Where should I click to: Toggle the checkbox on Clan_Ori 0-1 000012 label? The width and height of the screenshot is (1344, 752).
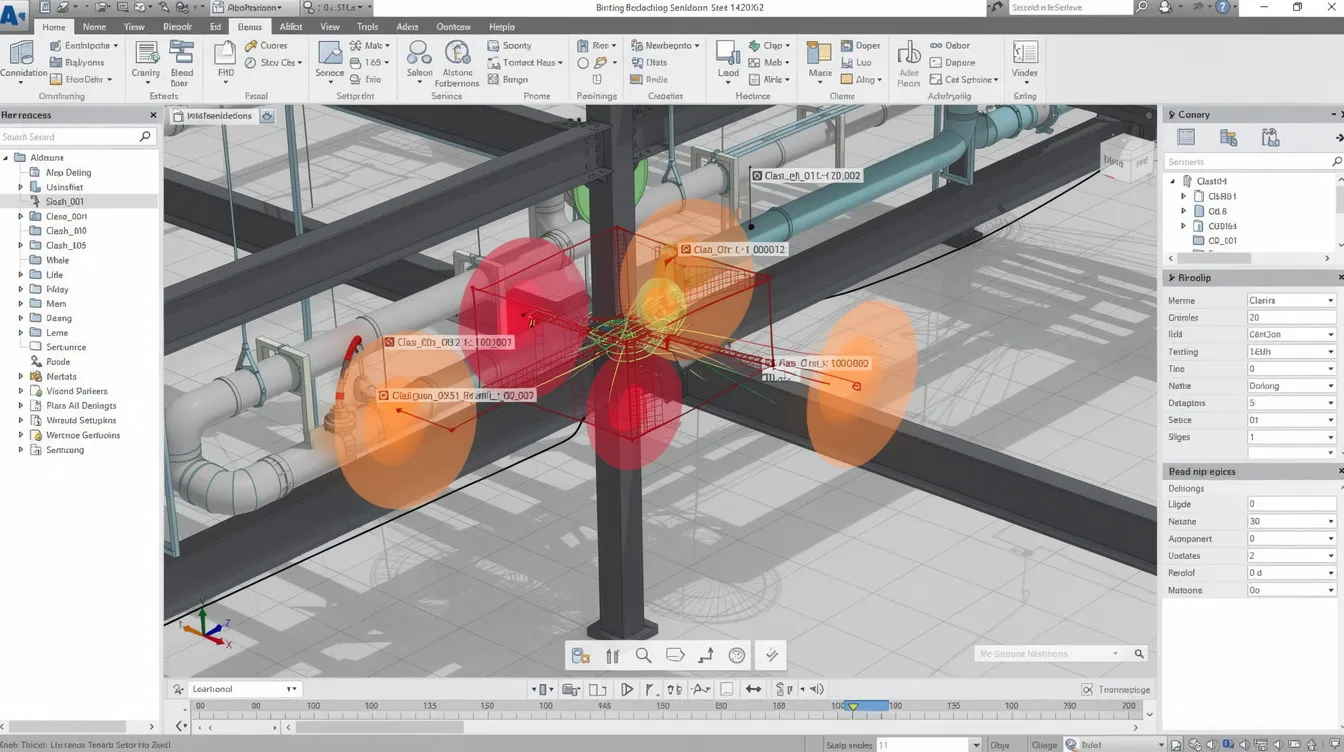(686, 250)
